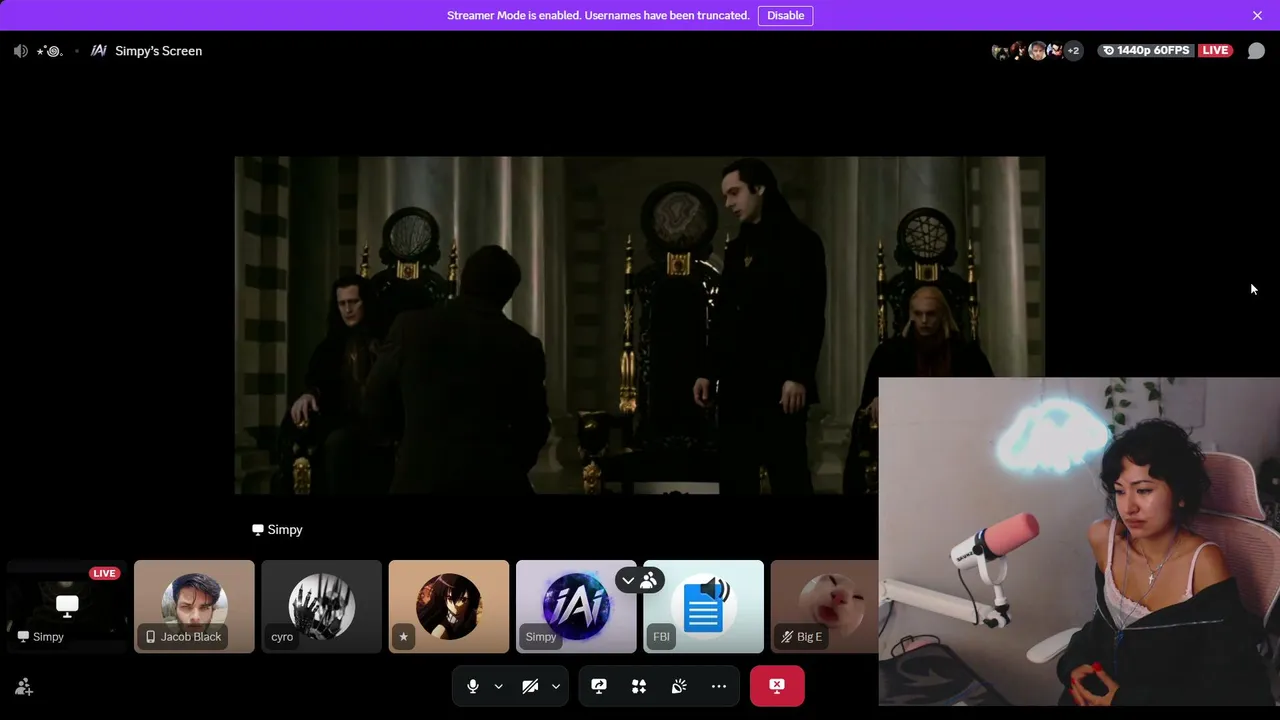This screenshot has width=1280, height=720.
Task: Select Simpy's LIVE screen-share tile
Action: 67,606
